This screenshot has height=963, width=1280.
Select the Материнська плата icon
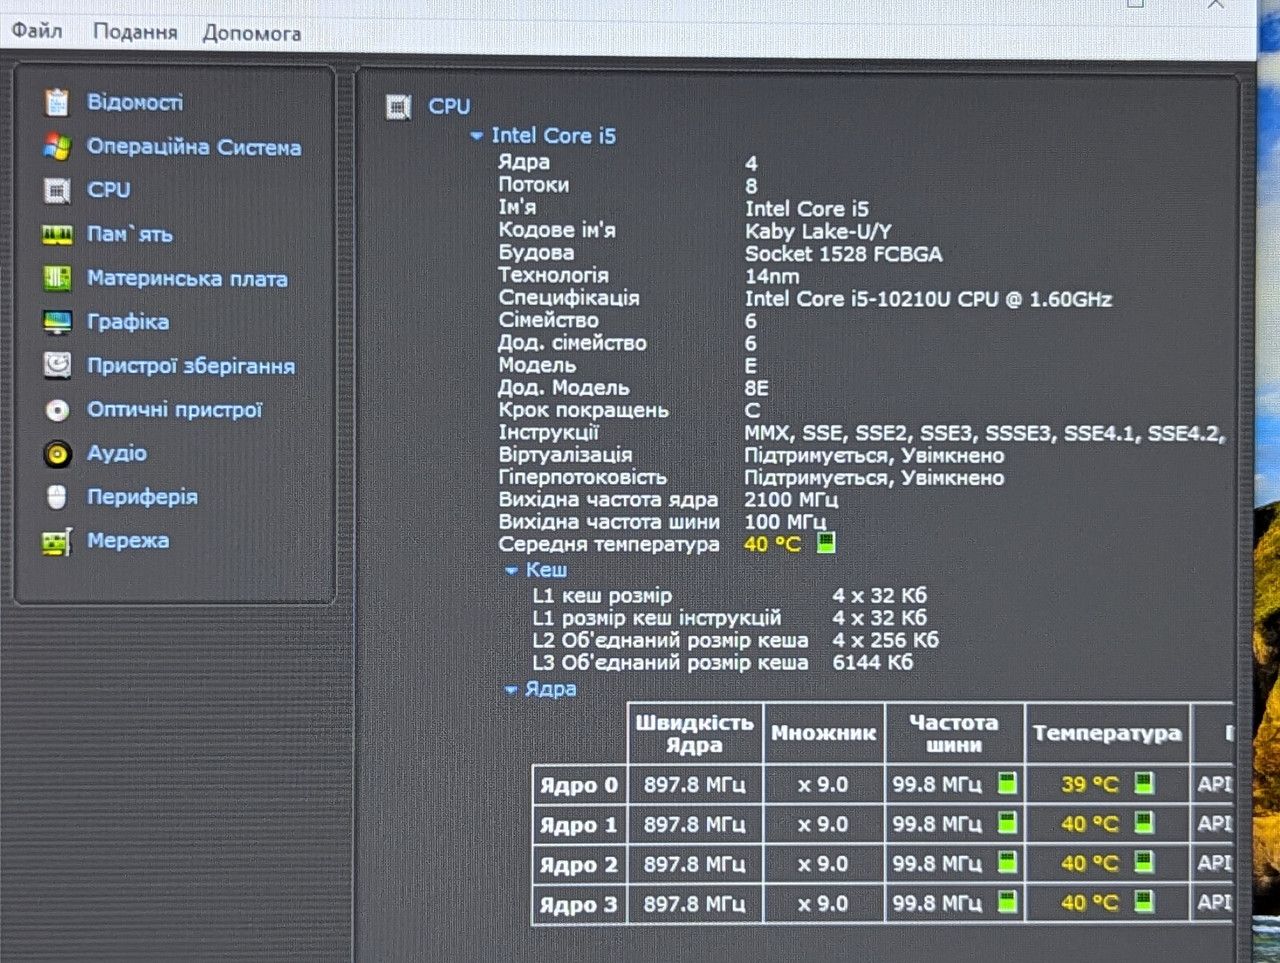point(57,278)
